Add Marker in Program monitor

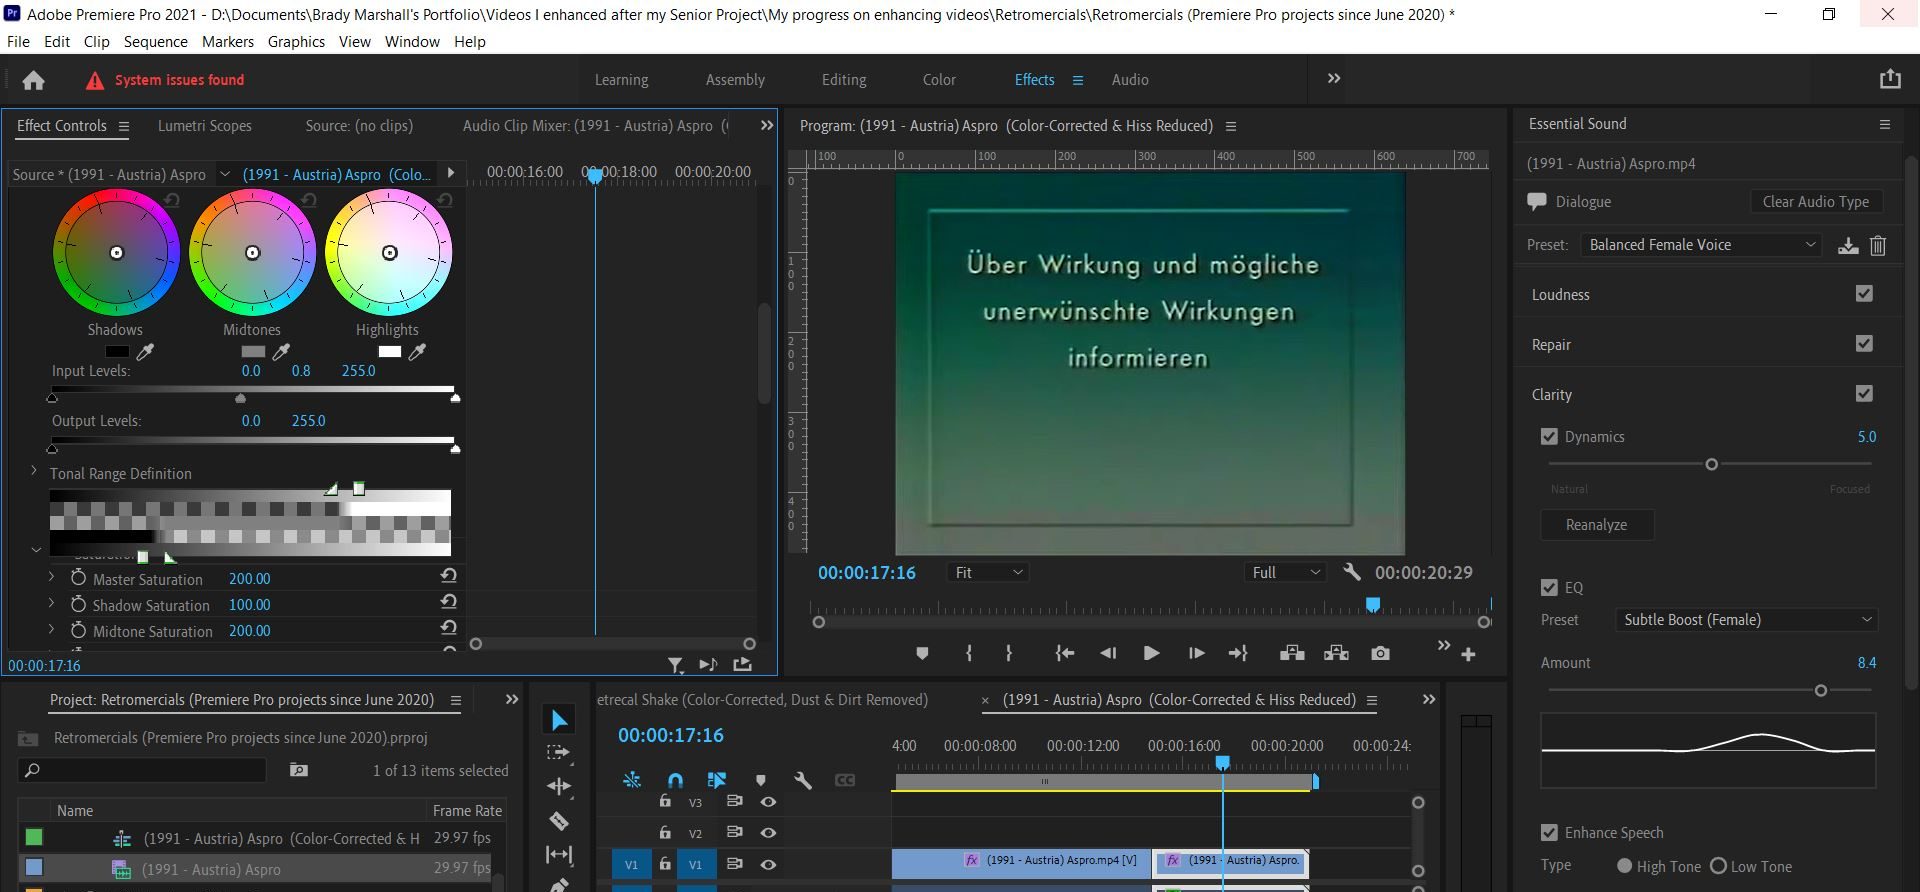click(922, 653)
